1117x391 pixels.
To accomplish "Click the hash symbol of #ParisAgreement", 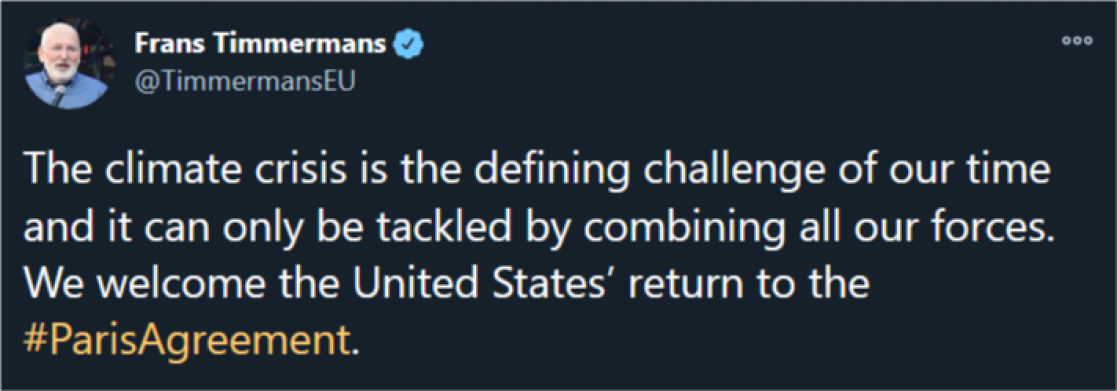I will tap(34, 343).
